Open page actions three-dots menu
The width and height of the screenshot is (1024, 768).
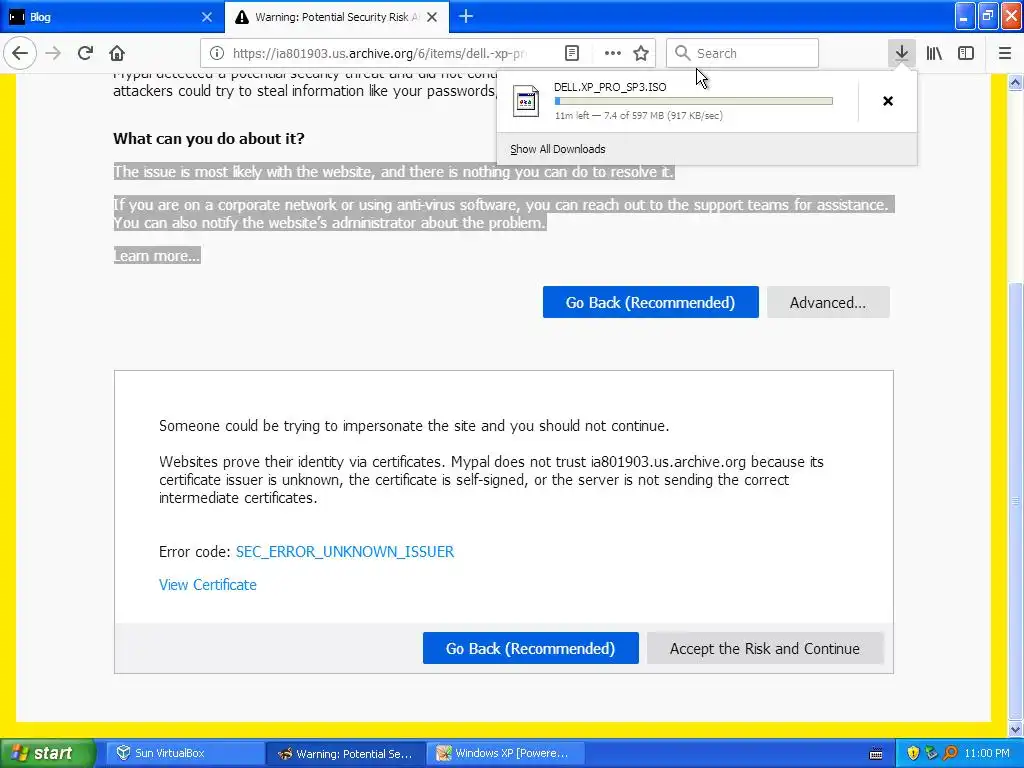pos(613,53)
